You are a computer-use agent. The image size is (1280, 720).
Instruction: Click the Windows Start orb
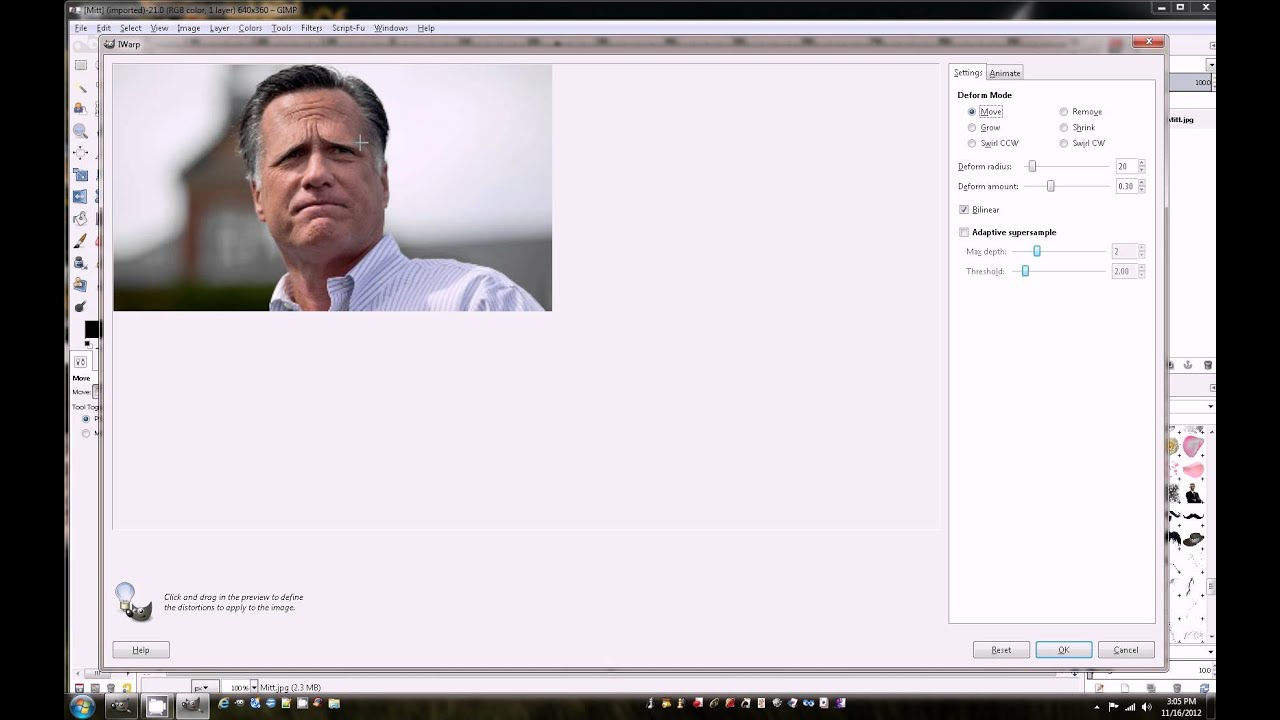pyautogui.click(x=82, y=706)
